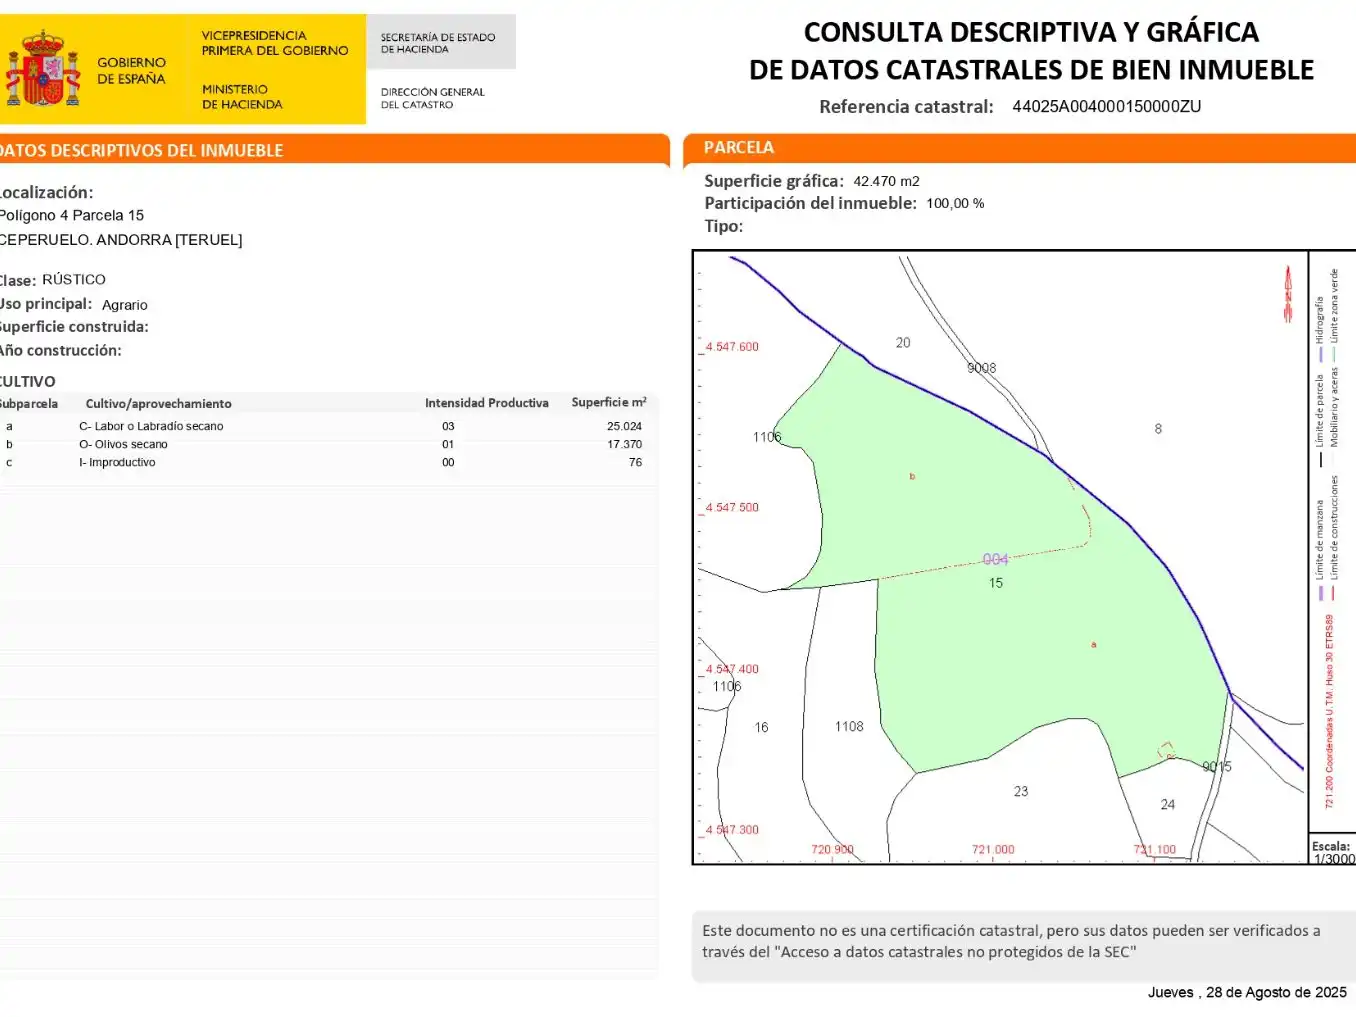
Task: Click the red subparcel 'a' marker on map
Action: 1094,645
